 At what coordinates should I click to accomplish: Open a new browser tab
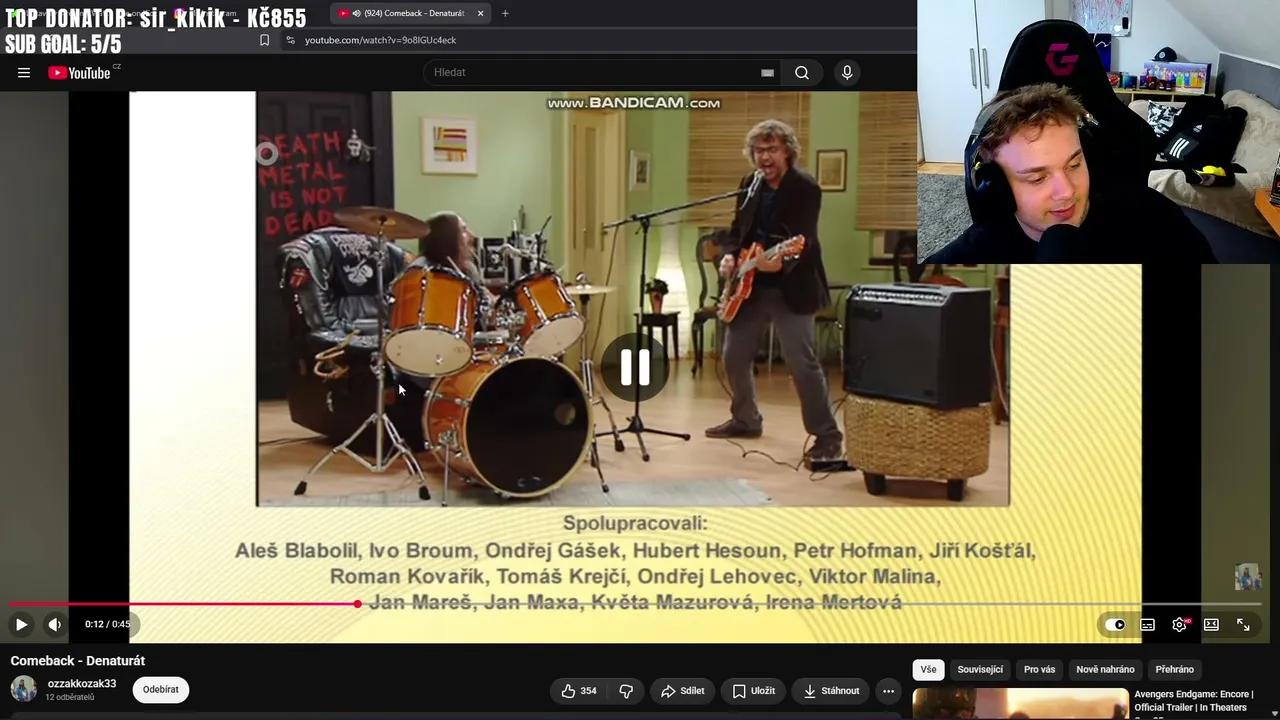[x=505, y=13]
